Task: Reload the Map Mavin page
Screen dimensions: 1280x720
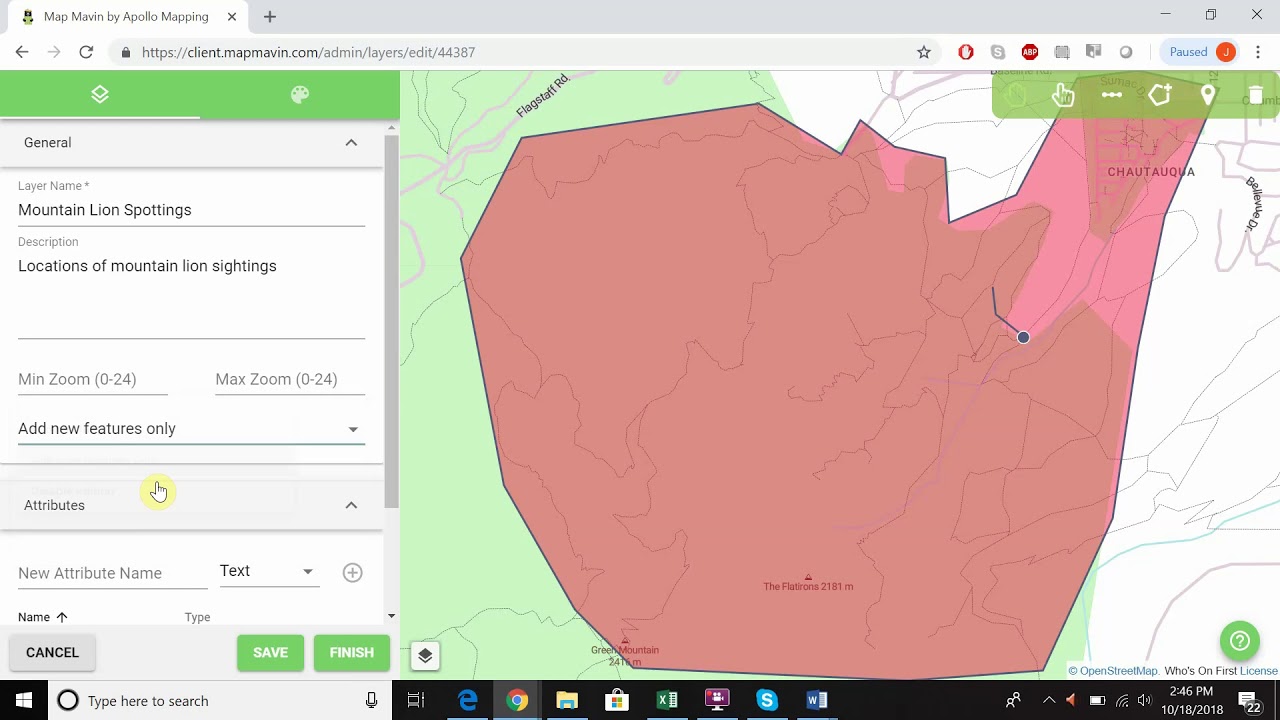Action: click(86, 52)
